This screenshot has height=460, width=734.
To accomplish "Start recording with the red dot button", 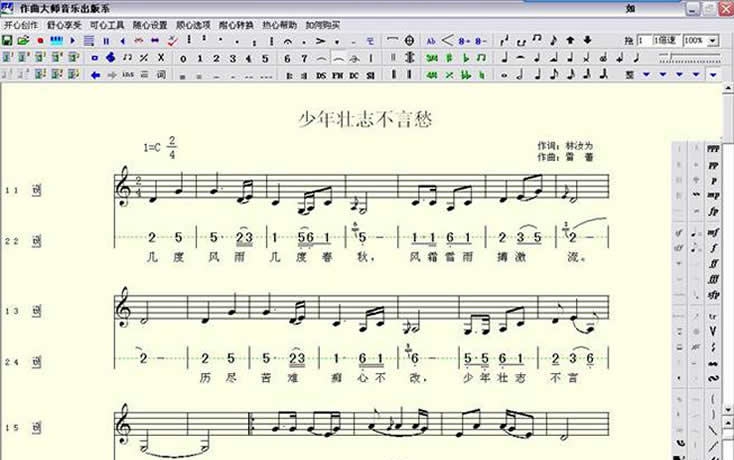I will pos(40,41).
